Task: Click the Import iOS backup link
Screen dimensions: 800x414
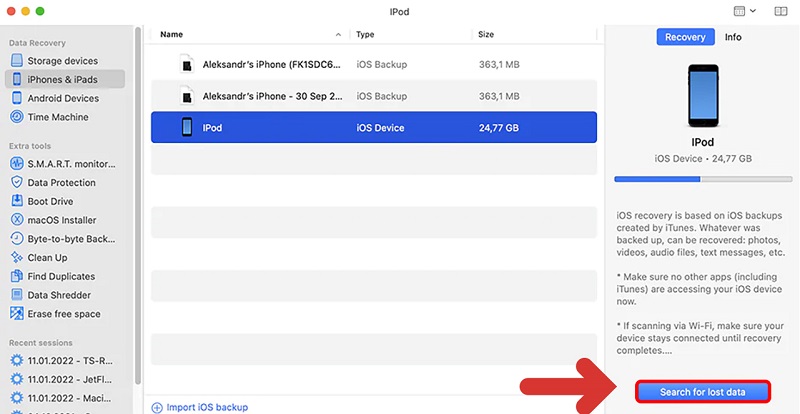Action: [206, 407]
